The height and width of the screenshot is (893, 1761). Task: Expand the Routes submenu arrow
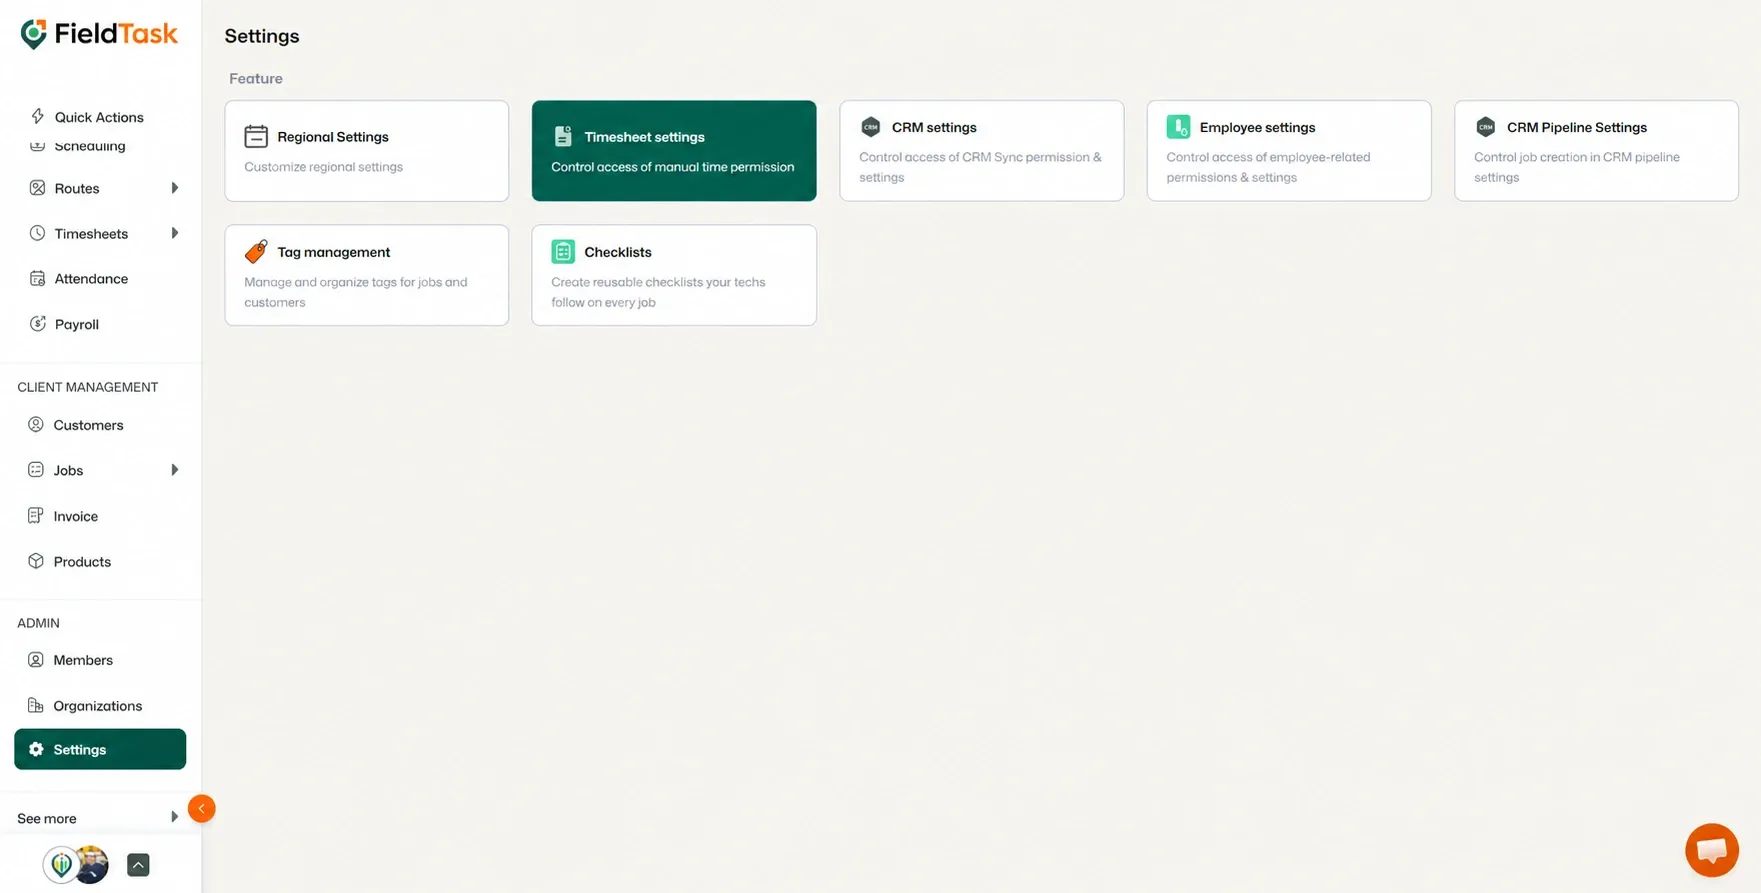pos(175,188)
